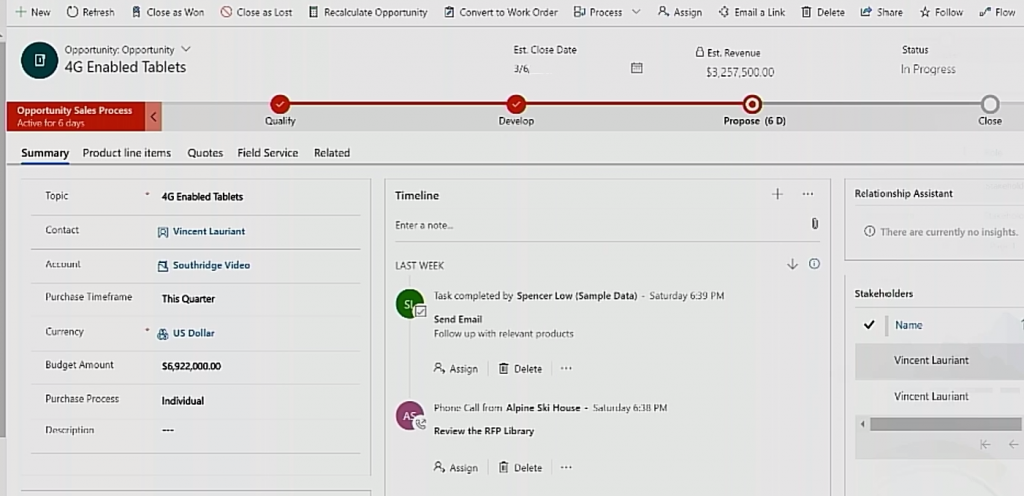Open the Est. Close Date calendar picker
Viewport: 1024px width, 496px height.
(x=637, y=68)
